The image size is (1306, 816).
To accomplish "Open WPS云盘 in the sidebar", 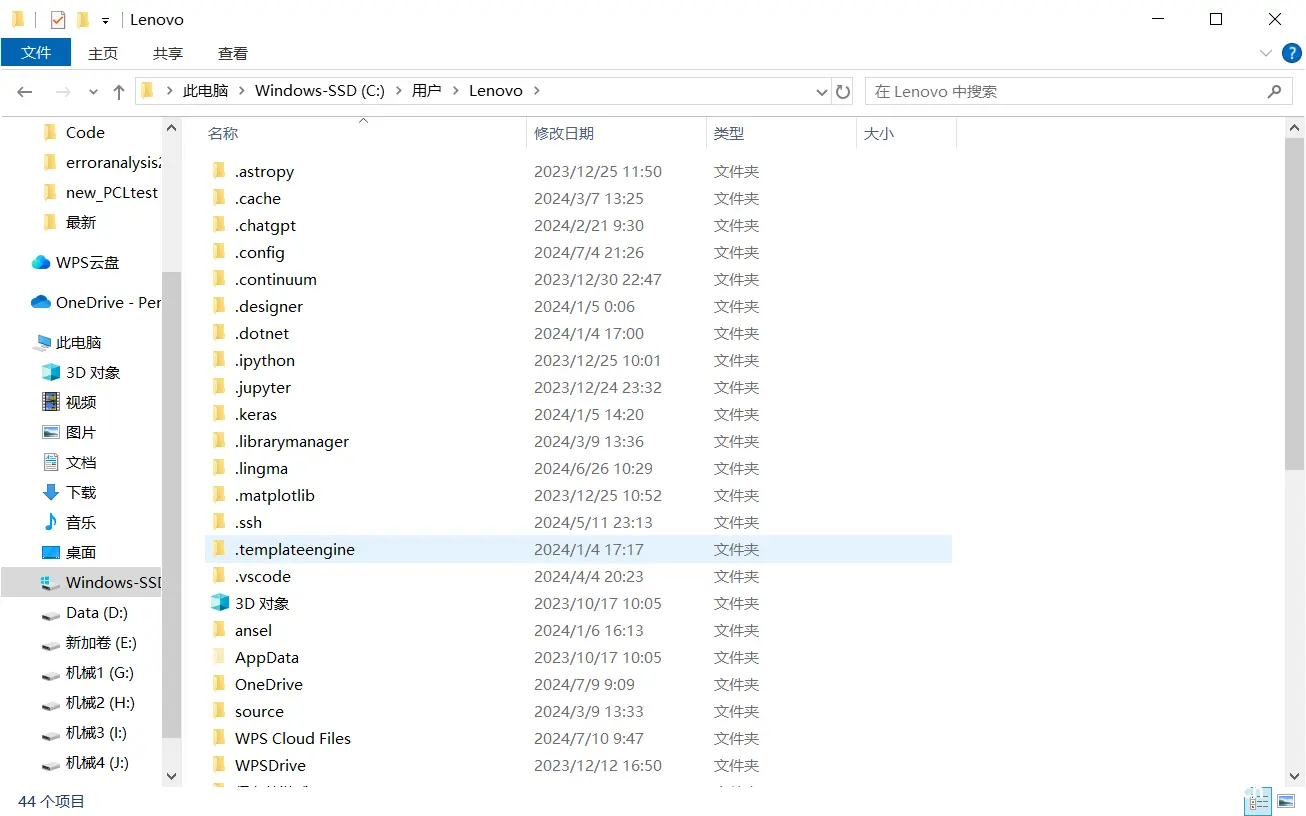I will pyautogui.click(x=87, y=262).
